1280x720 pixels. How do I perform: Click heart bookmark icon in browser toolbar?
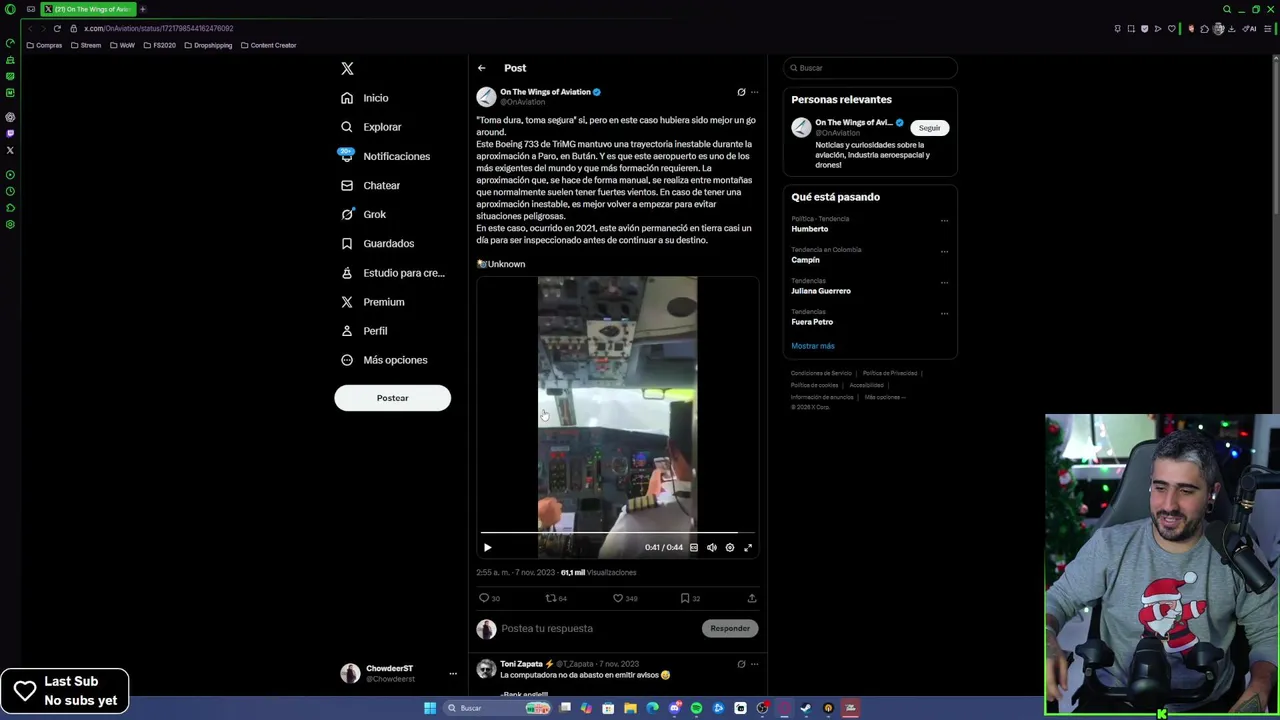1172,29
